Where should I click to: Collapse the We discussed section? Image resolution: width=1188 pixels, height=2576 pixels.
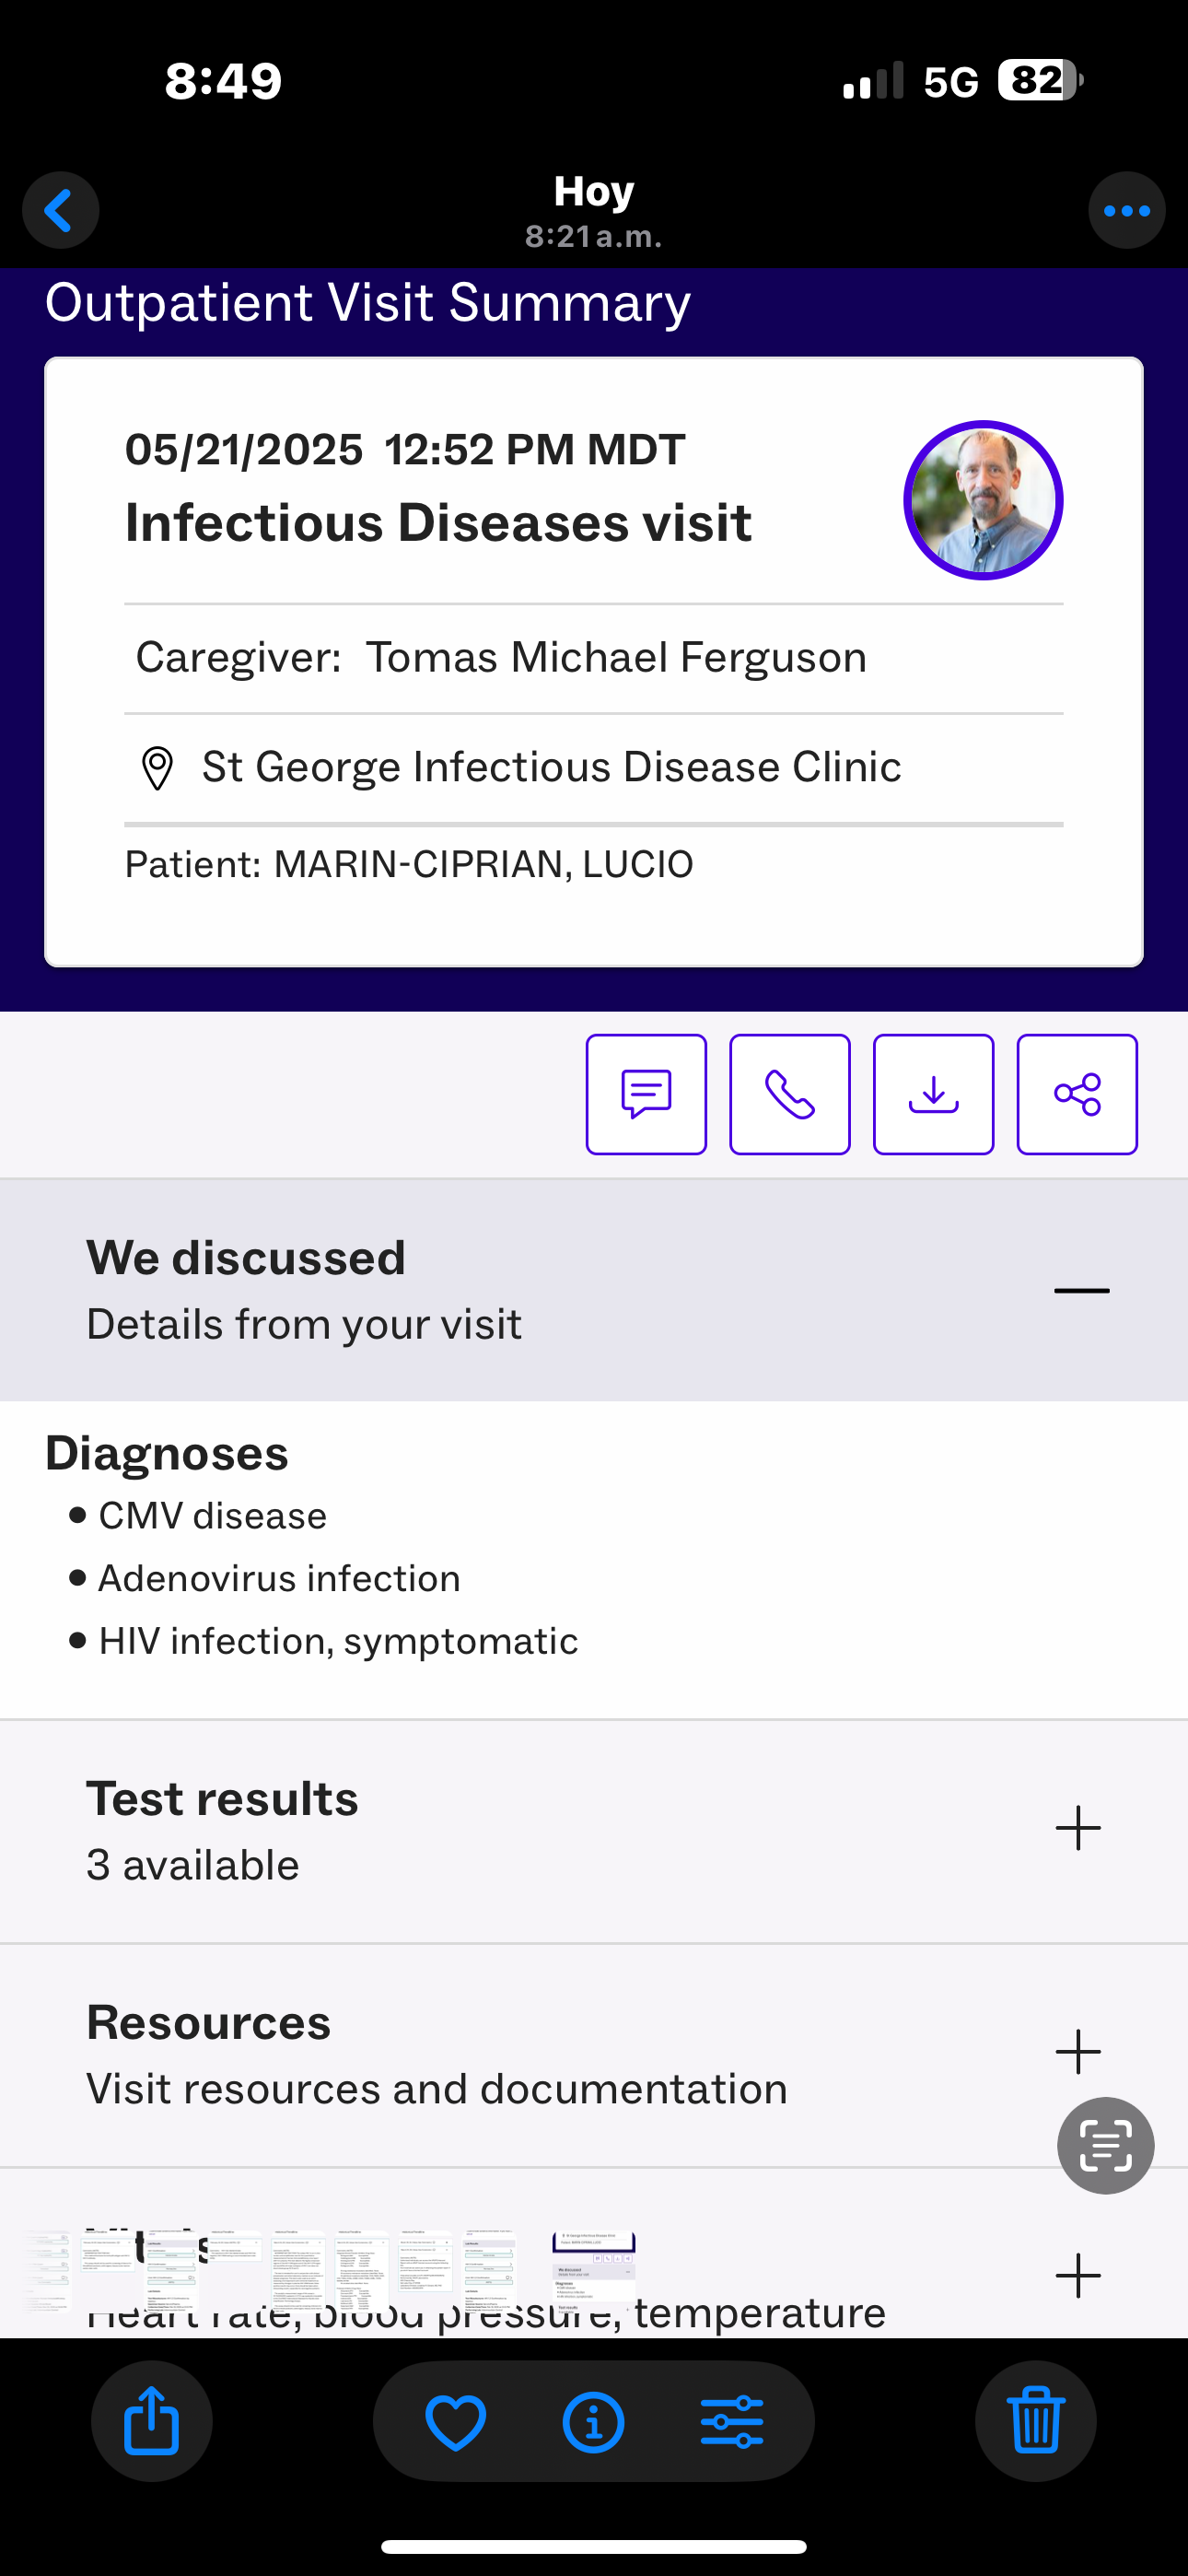point(1081,1290)
